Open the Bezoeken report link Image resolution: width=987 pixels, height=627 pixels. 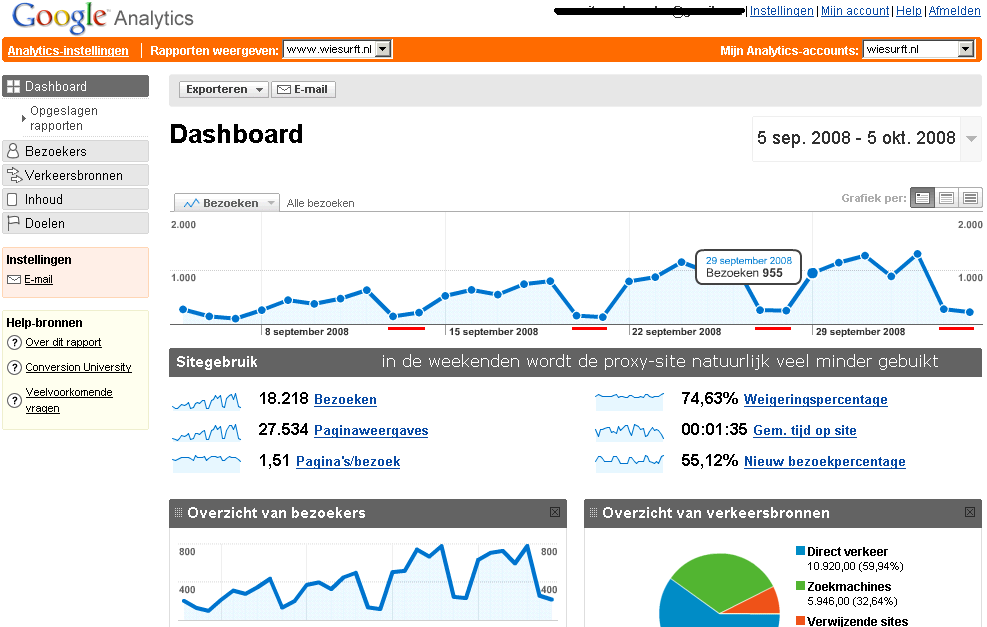point(345,400)
